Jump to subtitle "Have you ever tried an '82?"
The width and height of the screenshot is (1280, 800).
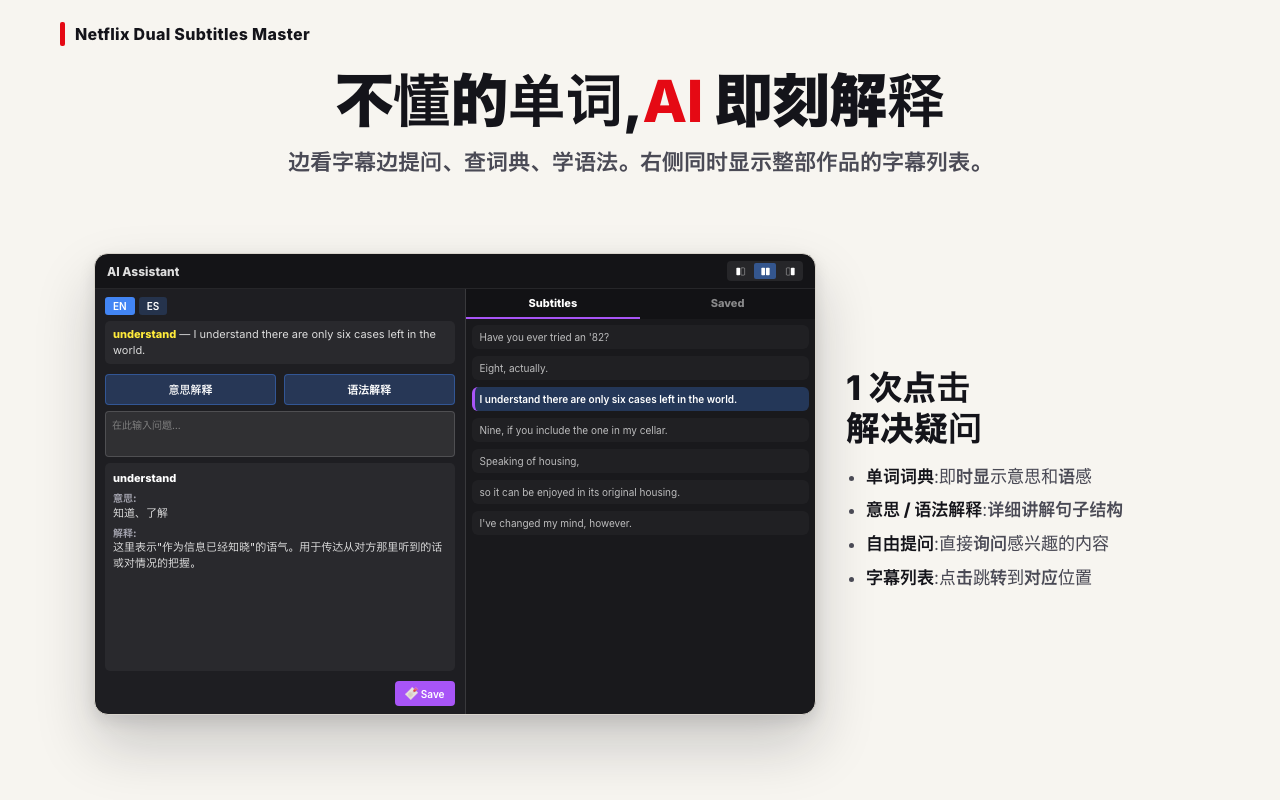click(x=640, y=337)
